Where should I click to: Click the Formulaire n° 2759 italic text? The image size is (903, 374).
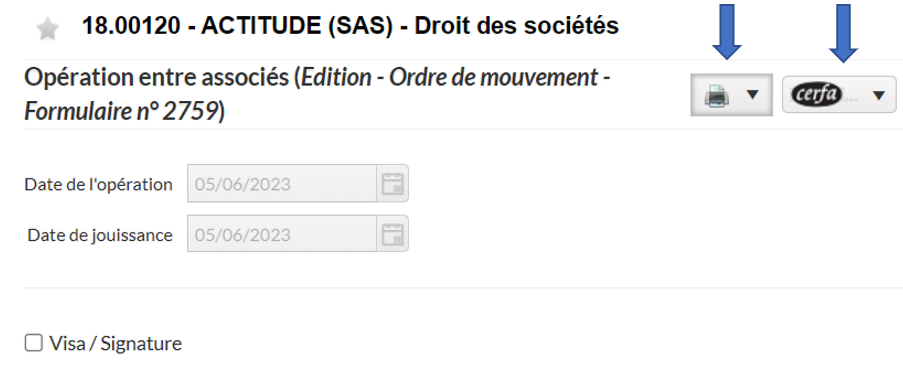(122, 111)
